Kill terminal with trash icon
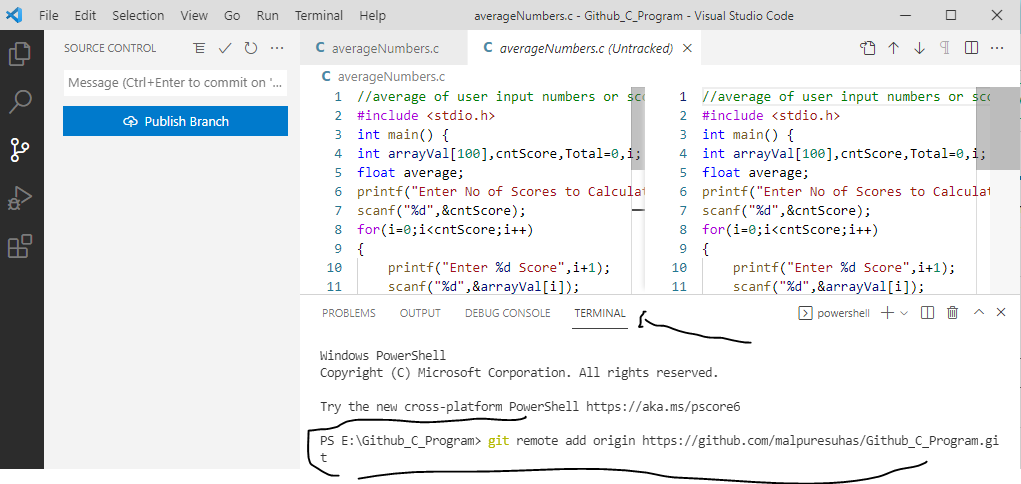The image size is (1021, 484). tap(953, 313)
